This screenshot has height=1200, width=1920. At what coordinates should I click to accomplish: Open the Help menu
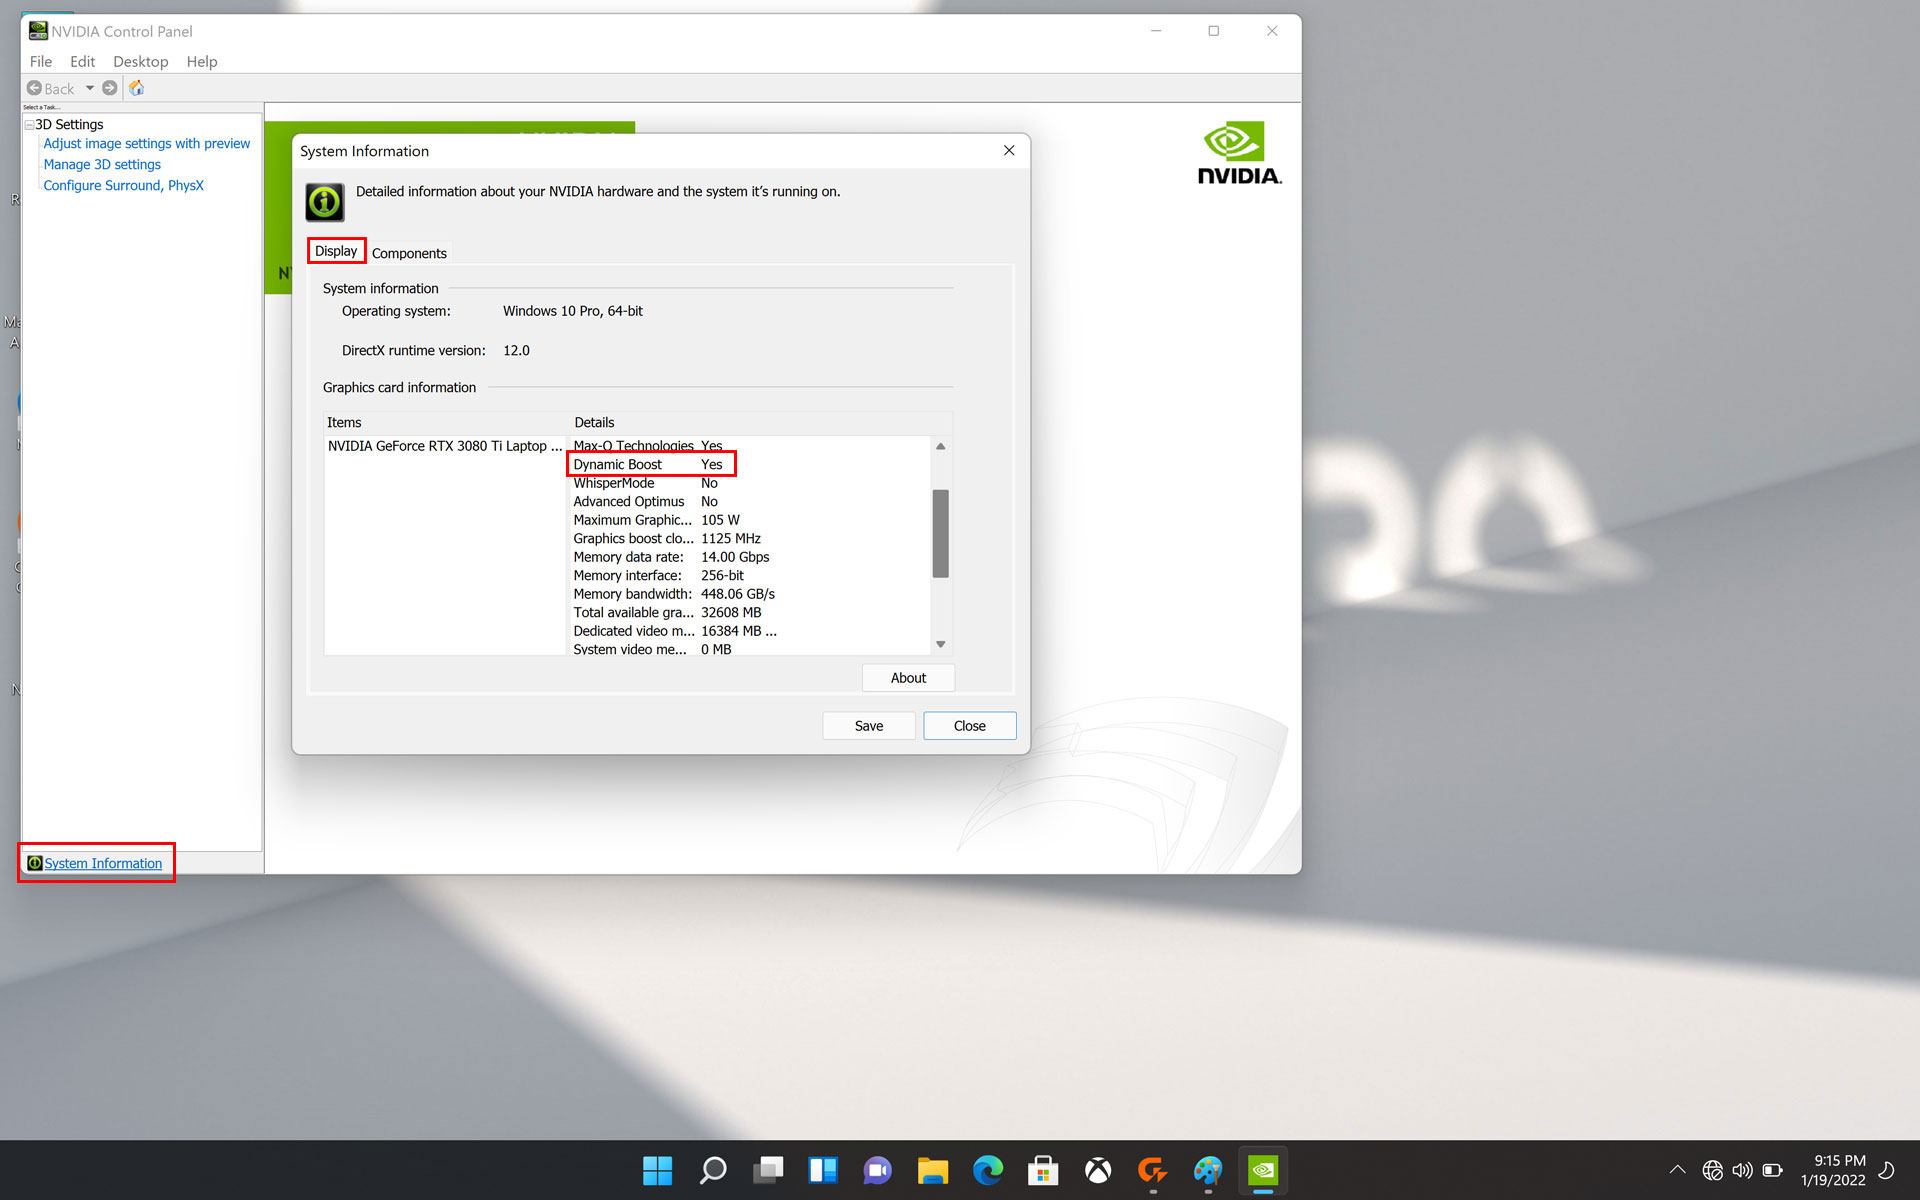click(x=201, y=61)
